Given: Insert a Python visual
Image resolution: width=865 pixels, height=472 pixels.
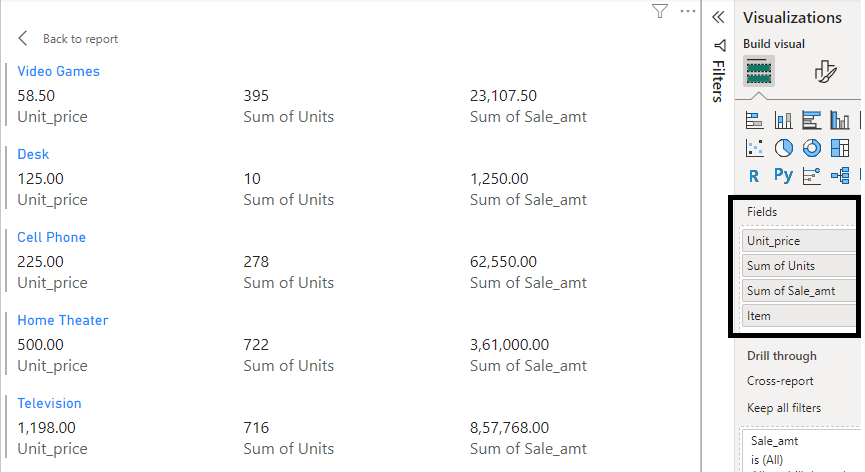Looking at the screenshot, I should (783, 175).
